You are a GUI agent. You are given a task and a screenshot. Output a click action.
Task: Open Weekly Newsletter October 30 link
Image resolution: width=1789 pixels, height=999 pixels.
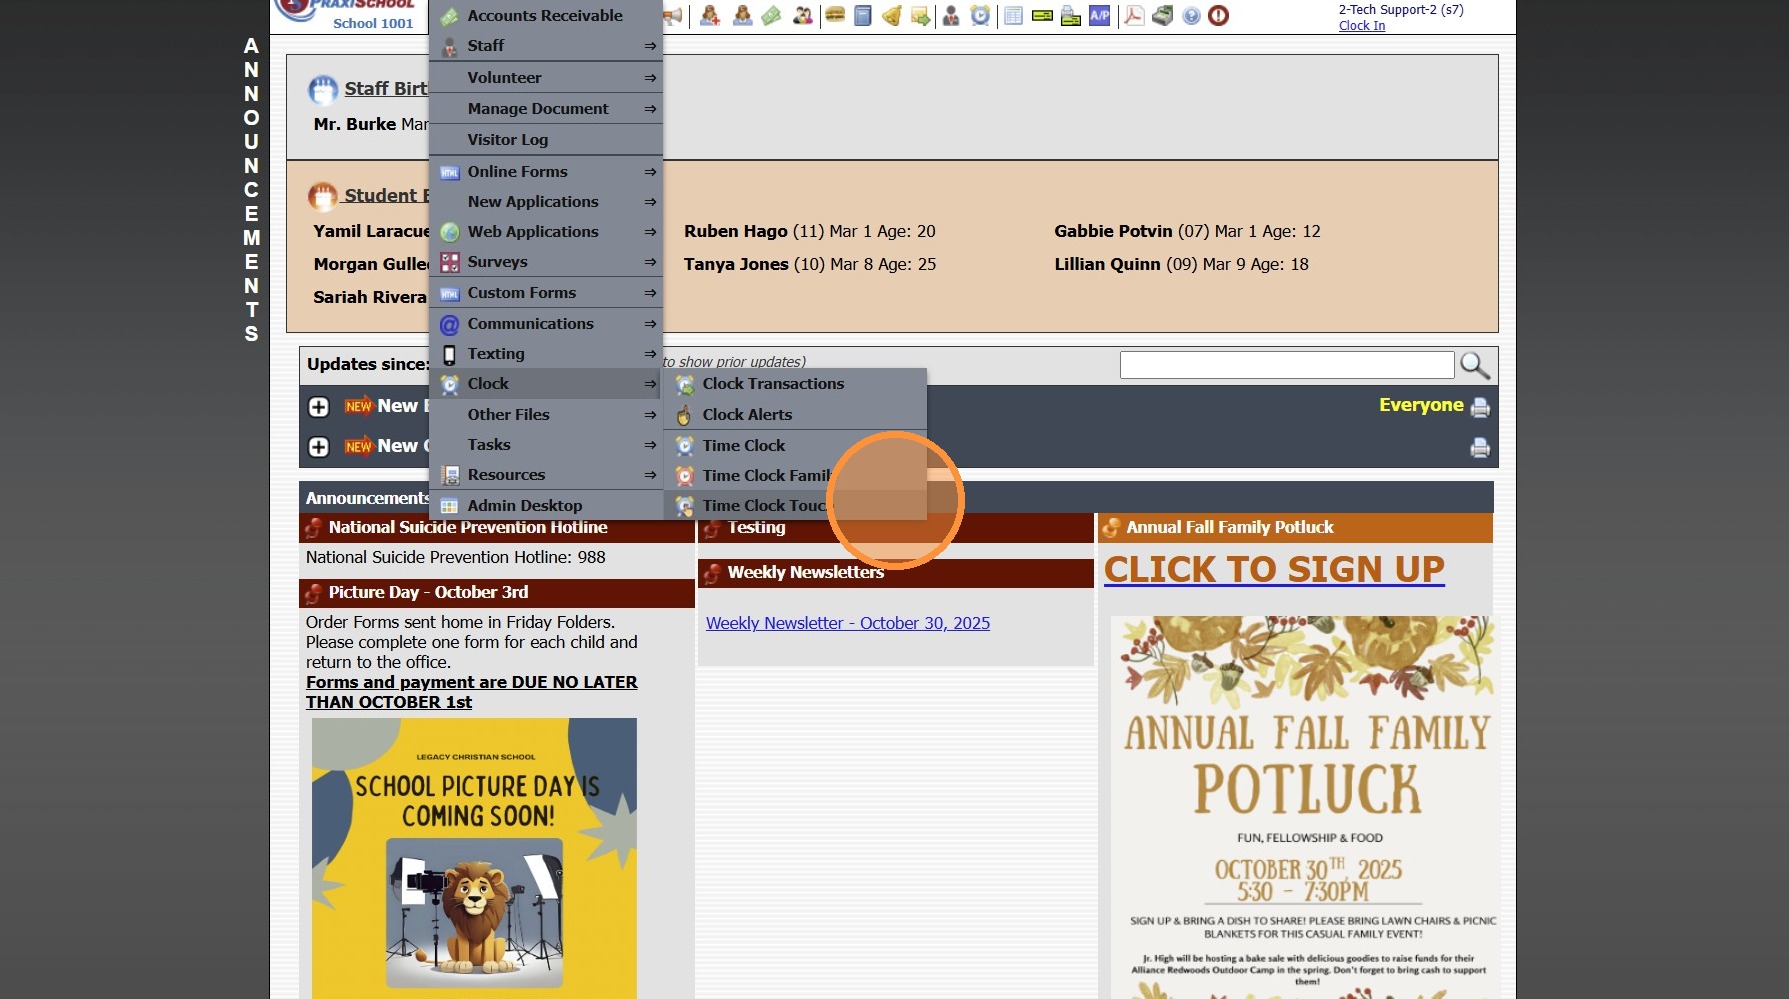(847, 623)
